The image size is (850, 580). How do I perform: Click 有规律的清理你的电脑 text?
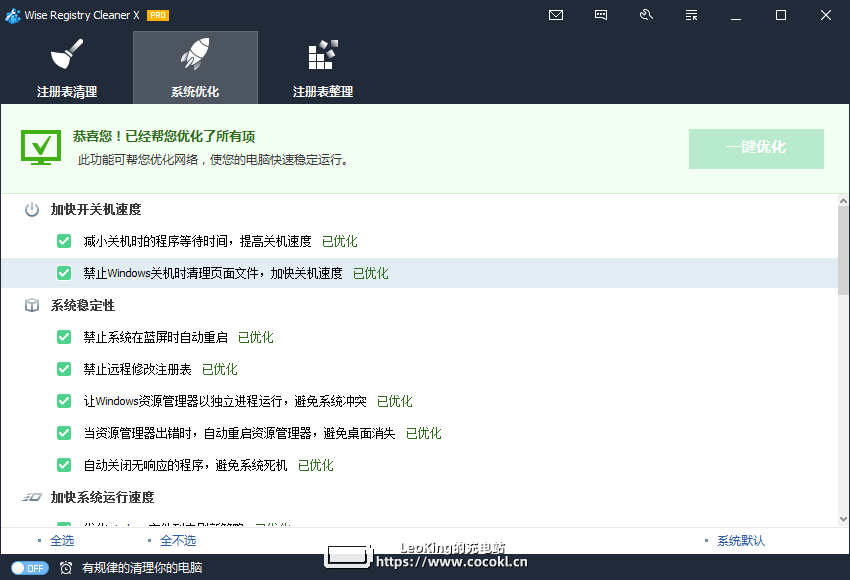[142, 568]
